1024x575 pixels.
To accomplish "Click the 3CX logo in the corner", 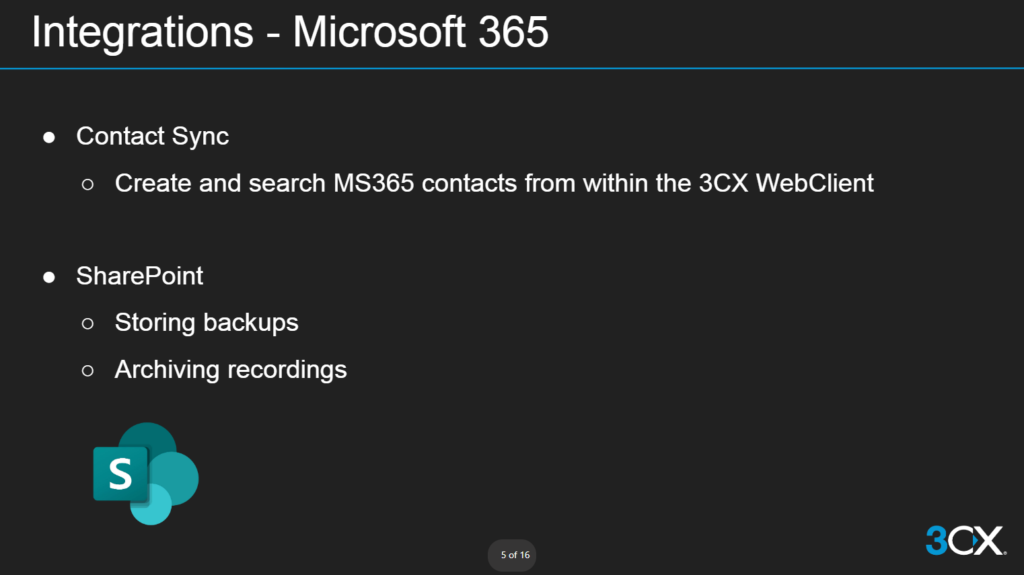I will (964, 540).
